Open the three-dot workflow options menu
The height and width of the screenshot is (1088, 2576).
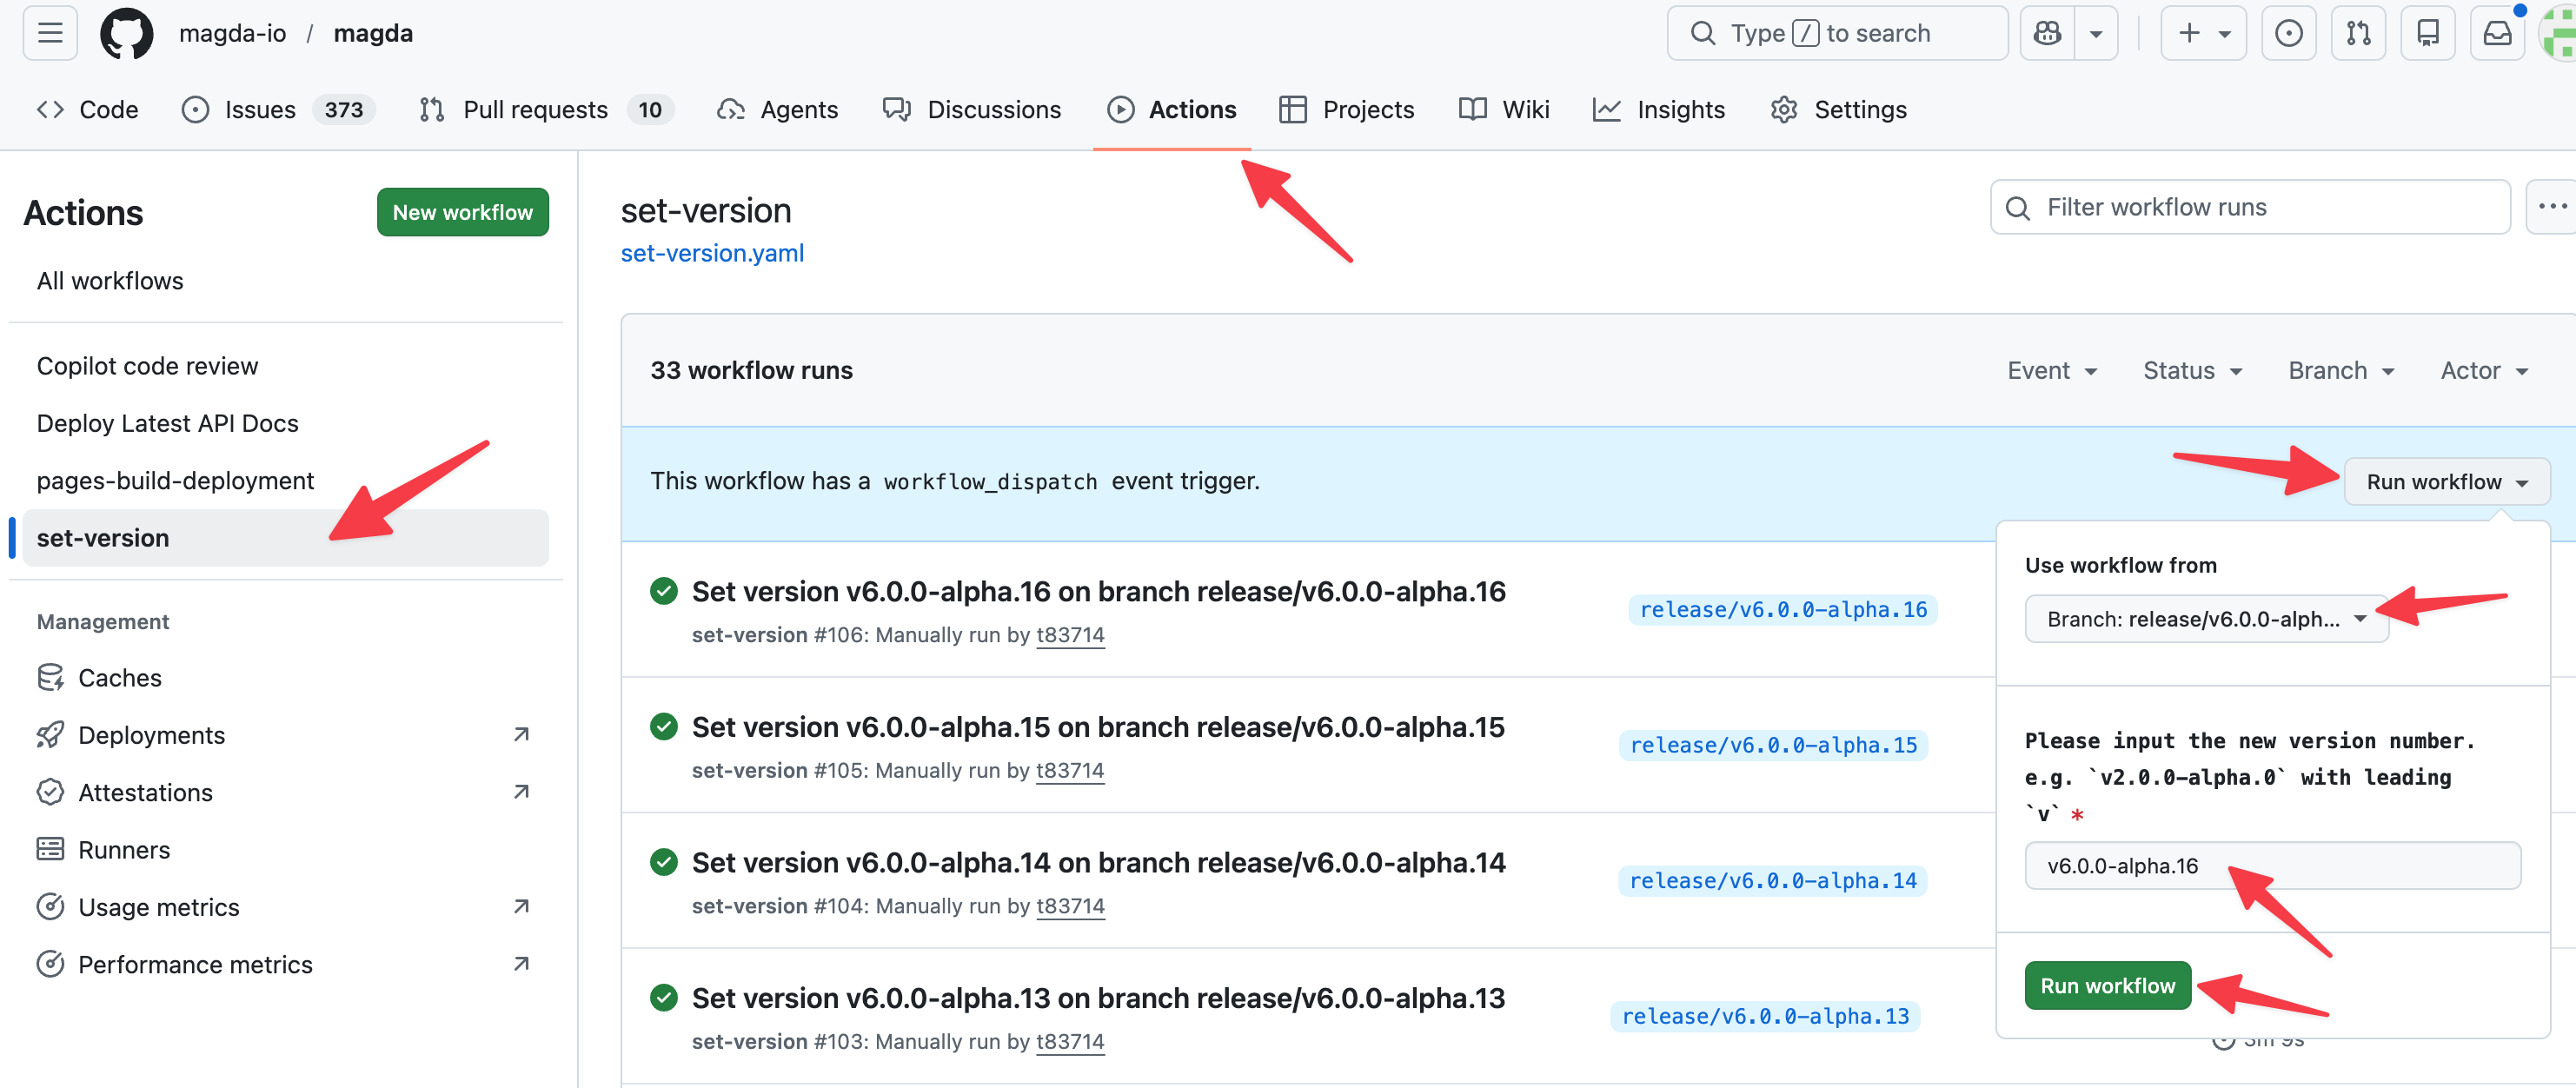tap(2551, 207)
